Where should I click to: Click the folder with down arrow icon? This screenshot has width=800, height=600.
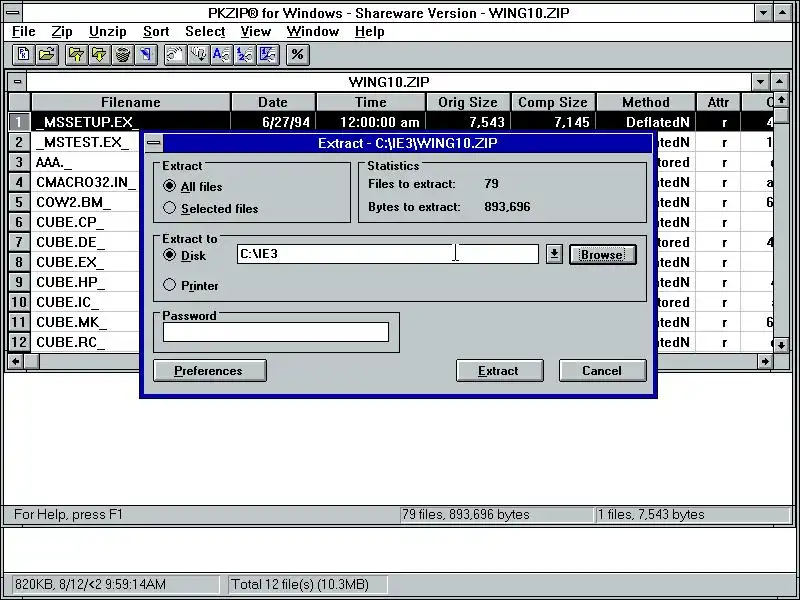tap(99, 55)
